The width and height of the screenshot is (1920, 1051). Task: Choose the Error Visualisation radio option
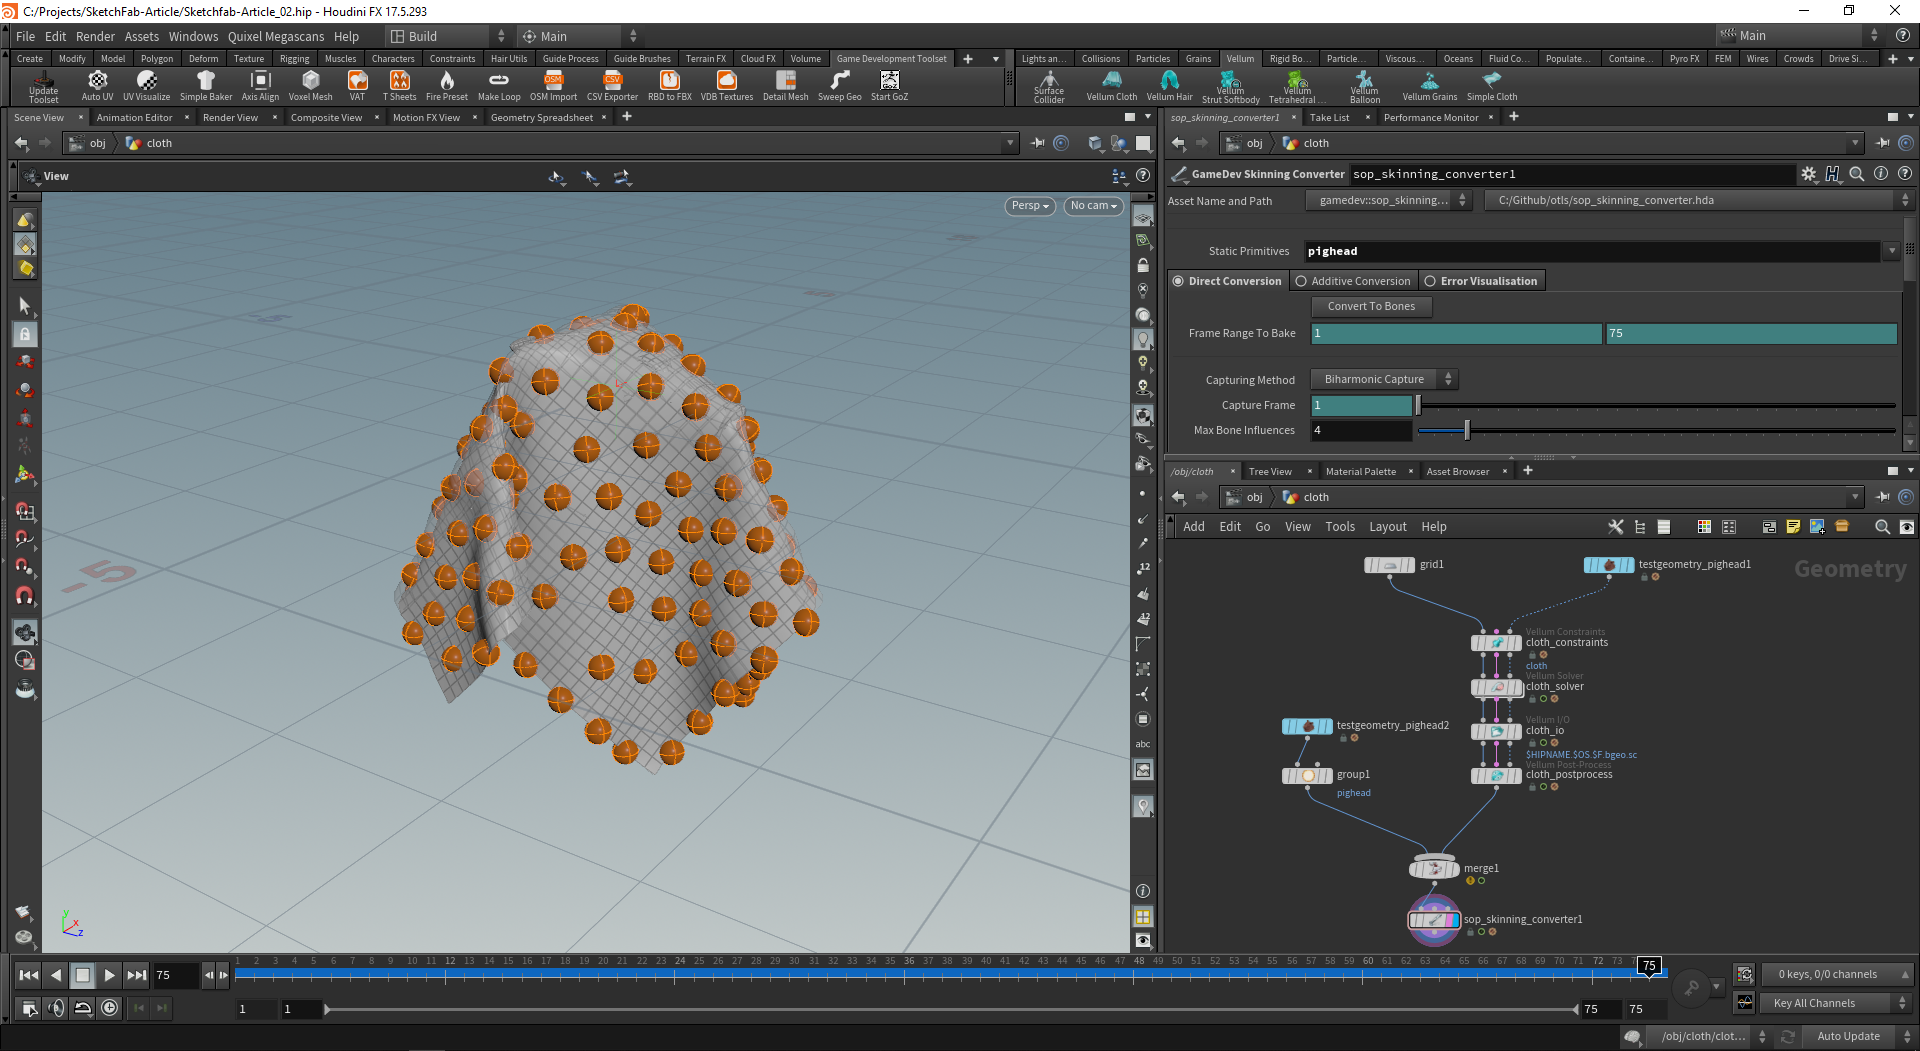click(1430, 281)
